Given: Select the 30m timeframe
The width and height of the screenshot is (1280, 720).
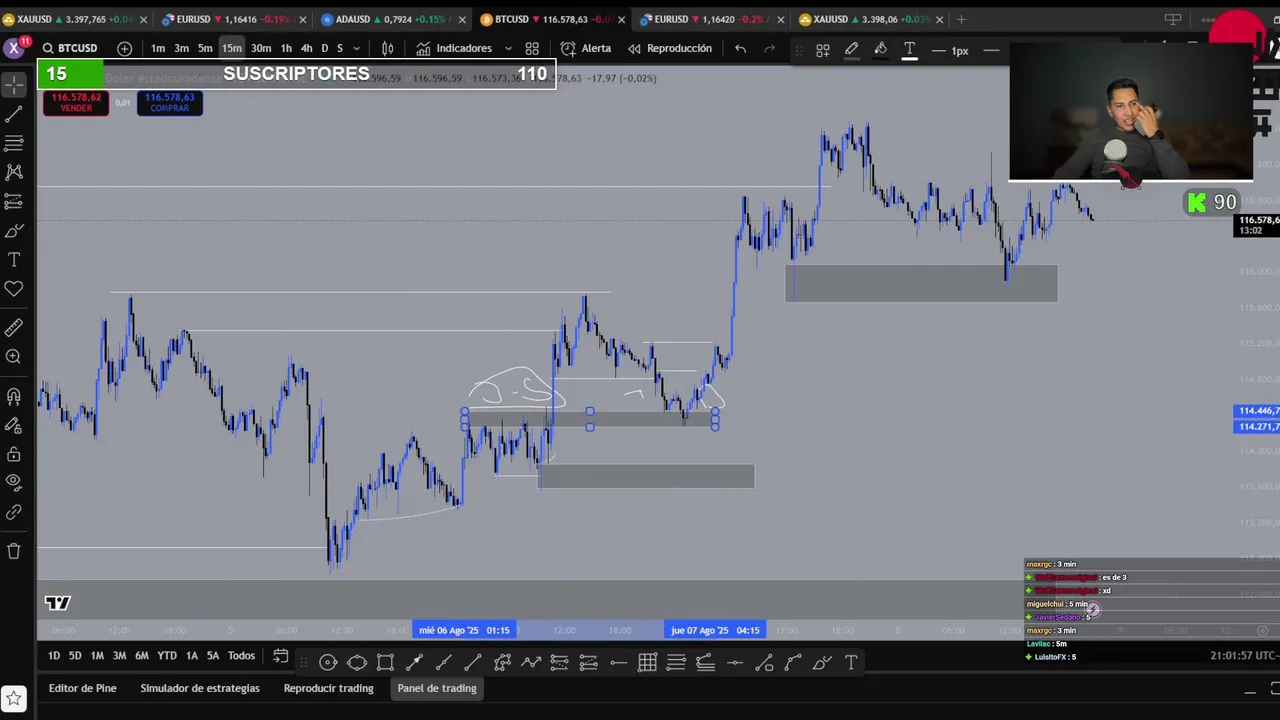Looking at the screenshot, I should pos(261,48).
